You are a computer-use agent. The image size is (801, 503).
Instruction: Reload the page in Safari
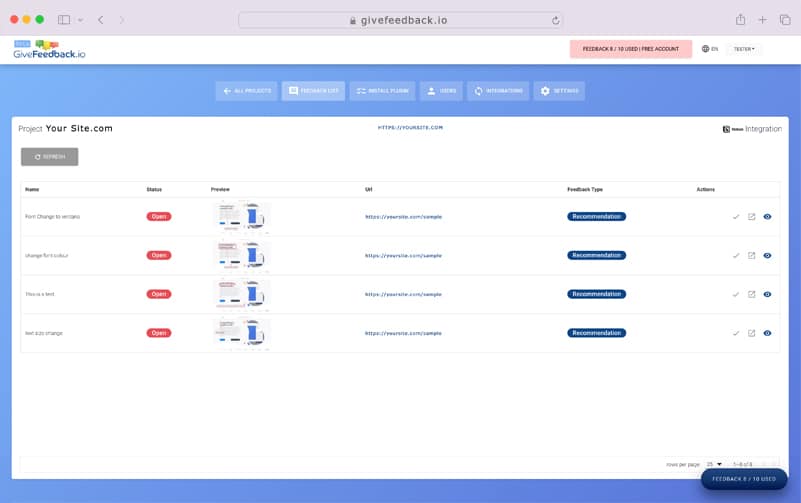(555, 20)
